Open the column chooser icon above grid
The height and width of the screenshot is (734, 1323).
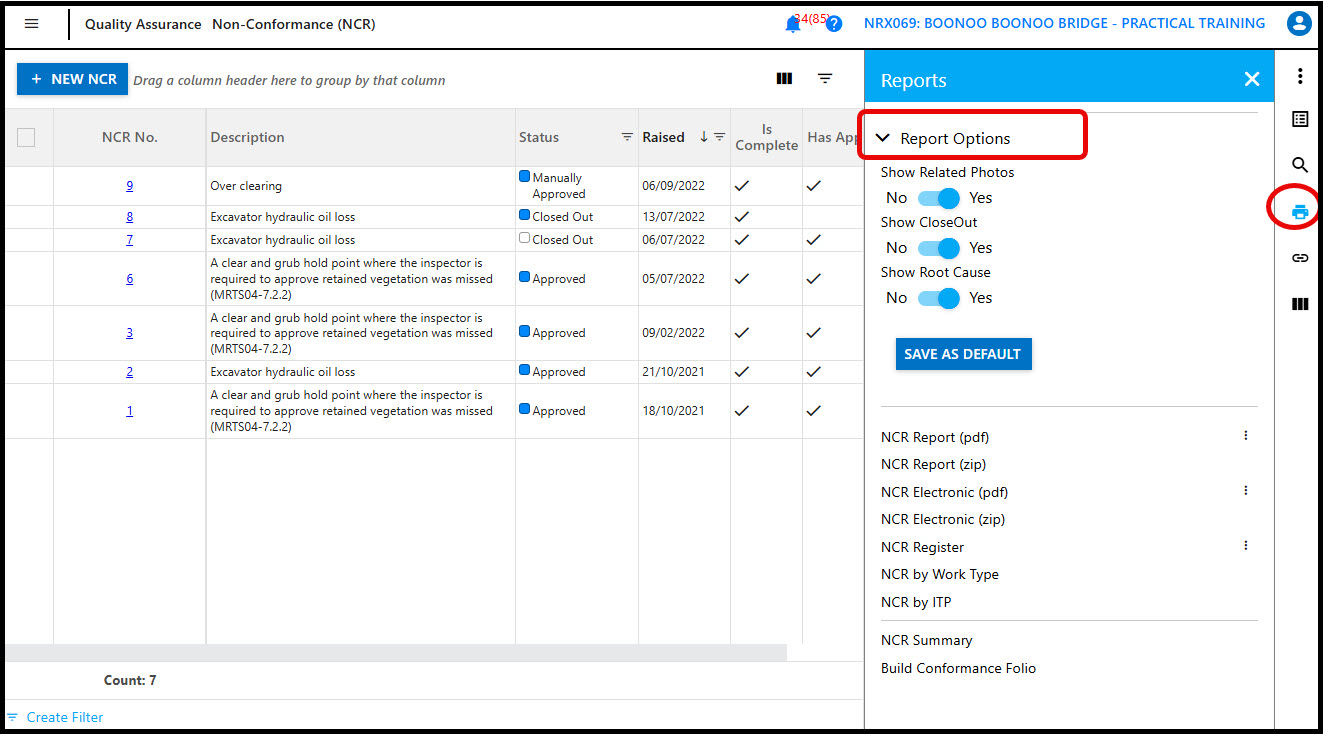click(784, 79)
